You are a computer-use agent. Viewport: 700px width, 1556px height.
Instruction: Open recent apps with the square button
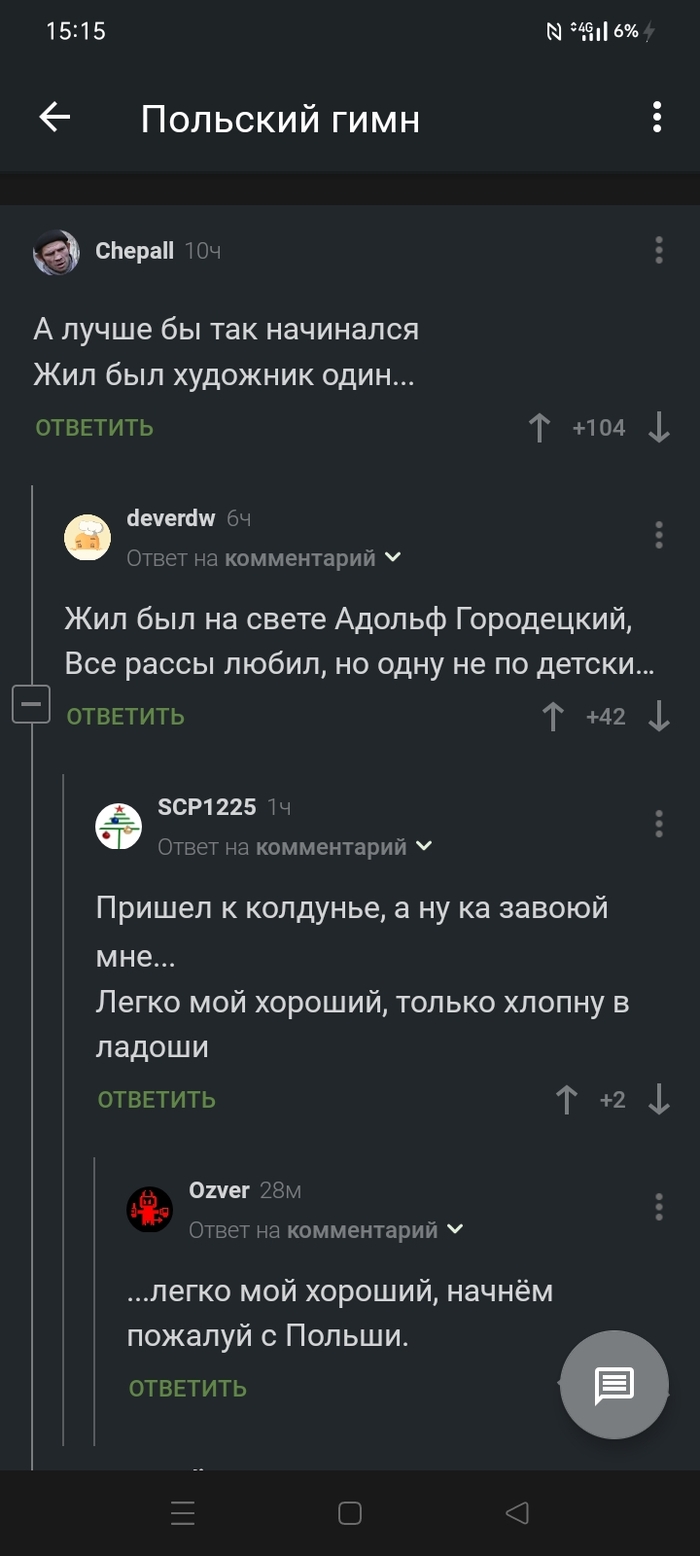[x=349, y=1513]
